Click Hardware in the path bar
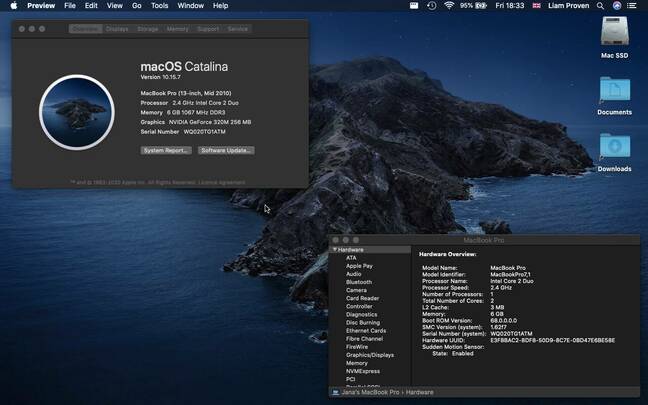This screenshot has height=405, width=648. [x=419, y=392]
